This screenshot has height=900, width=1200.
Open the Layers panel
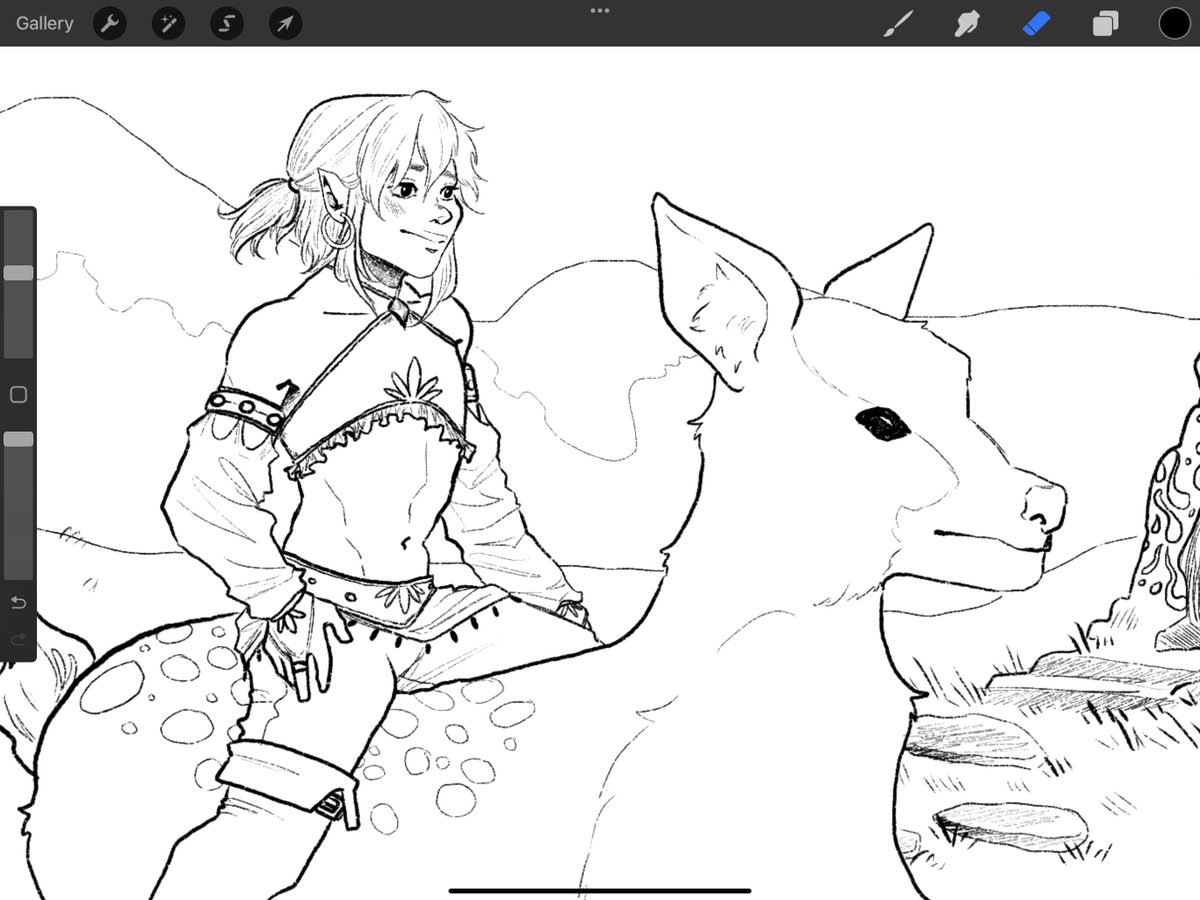(x=1105, y=23)
